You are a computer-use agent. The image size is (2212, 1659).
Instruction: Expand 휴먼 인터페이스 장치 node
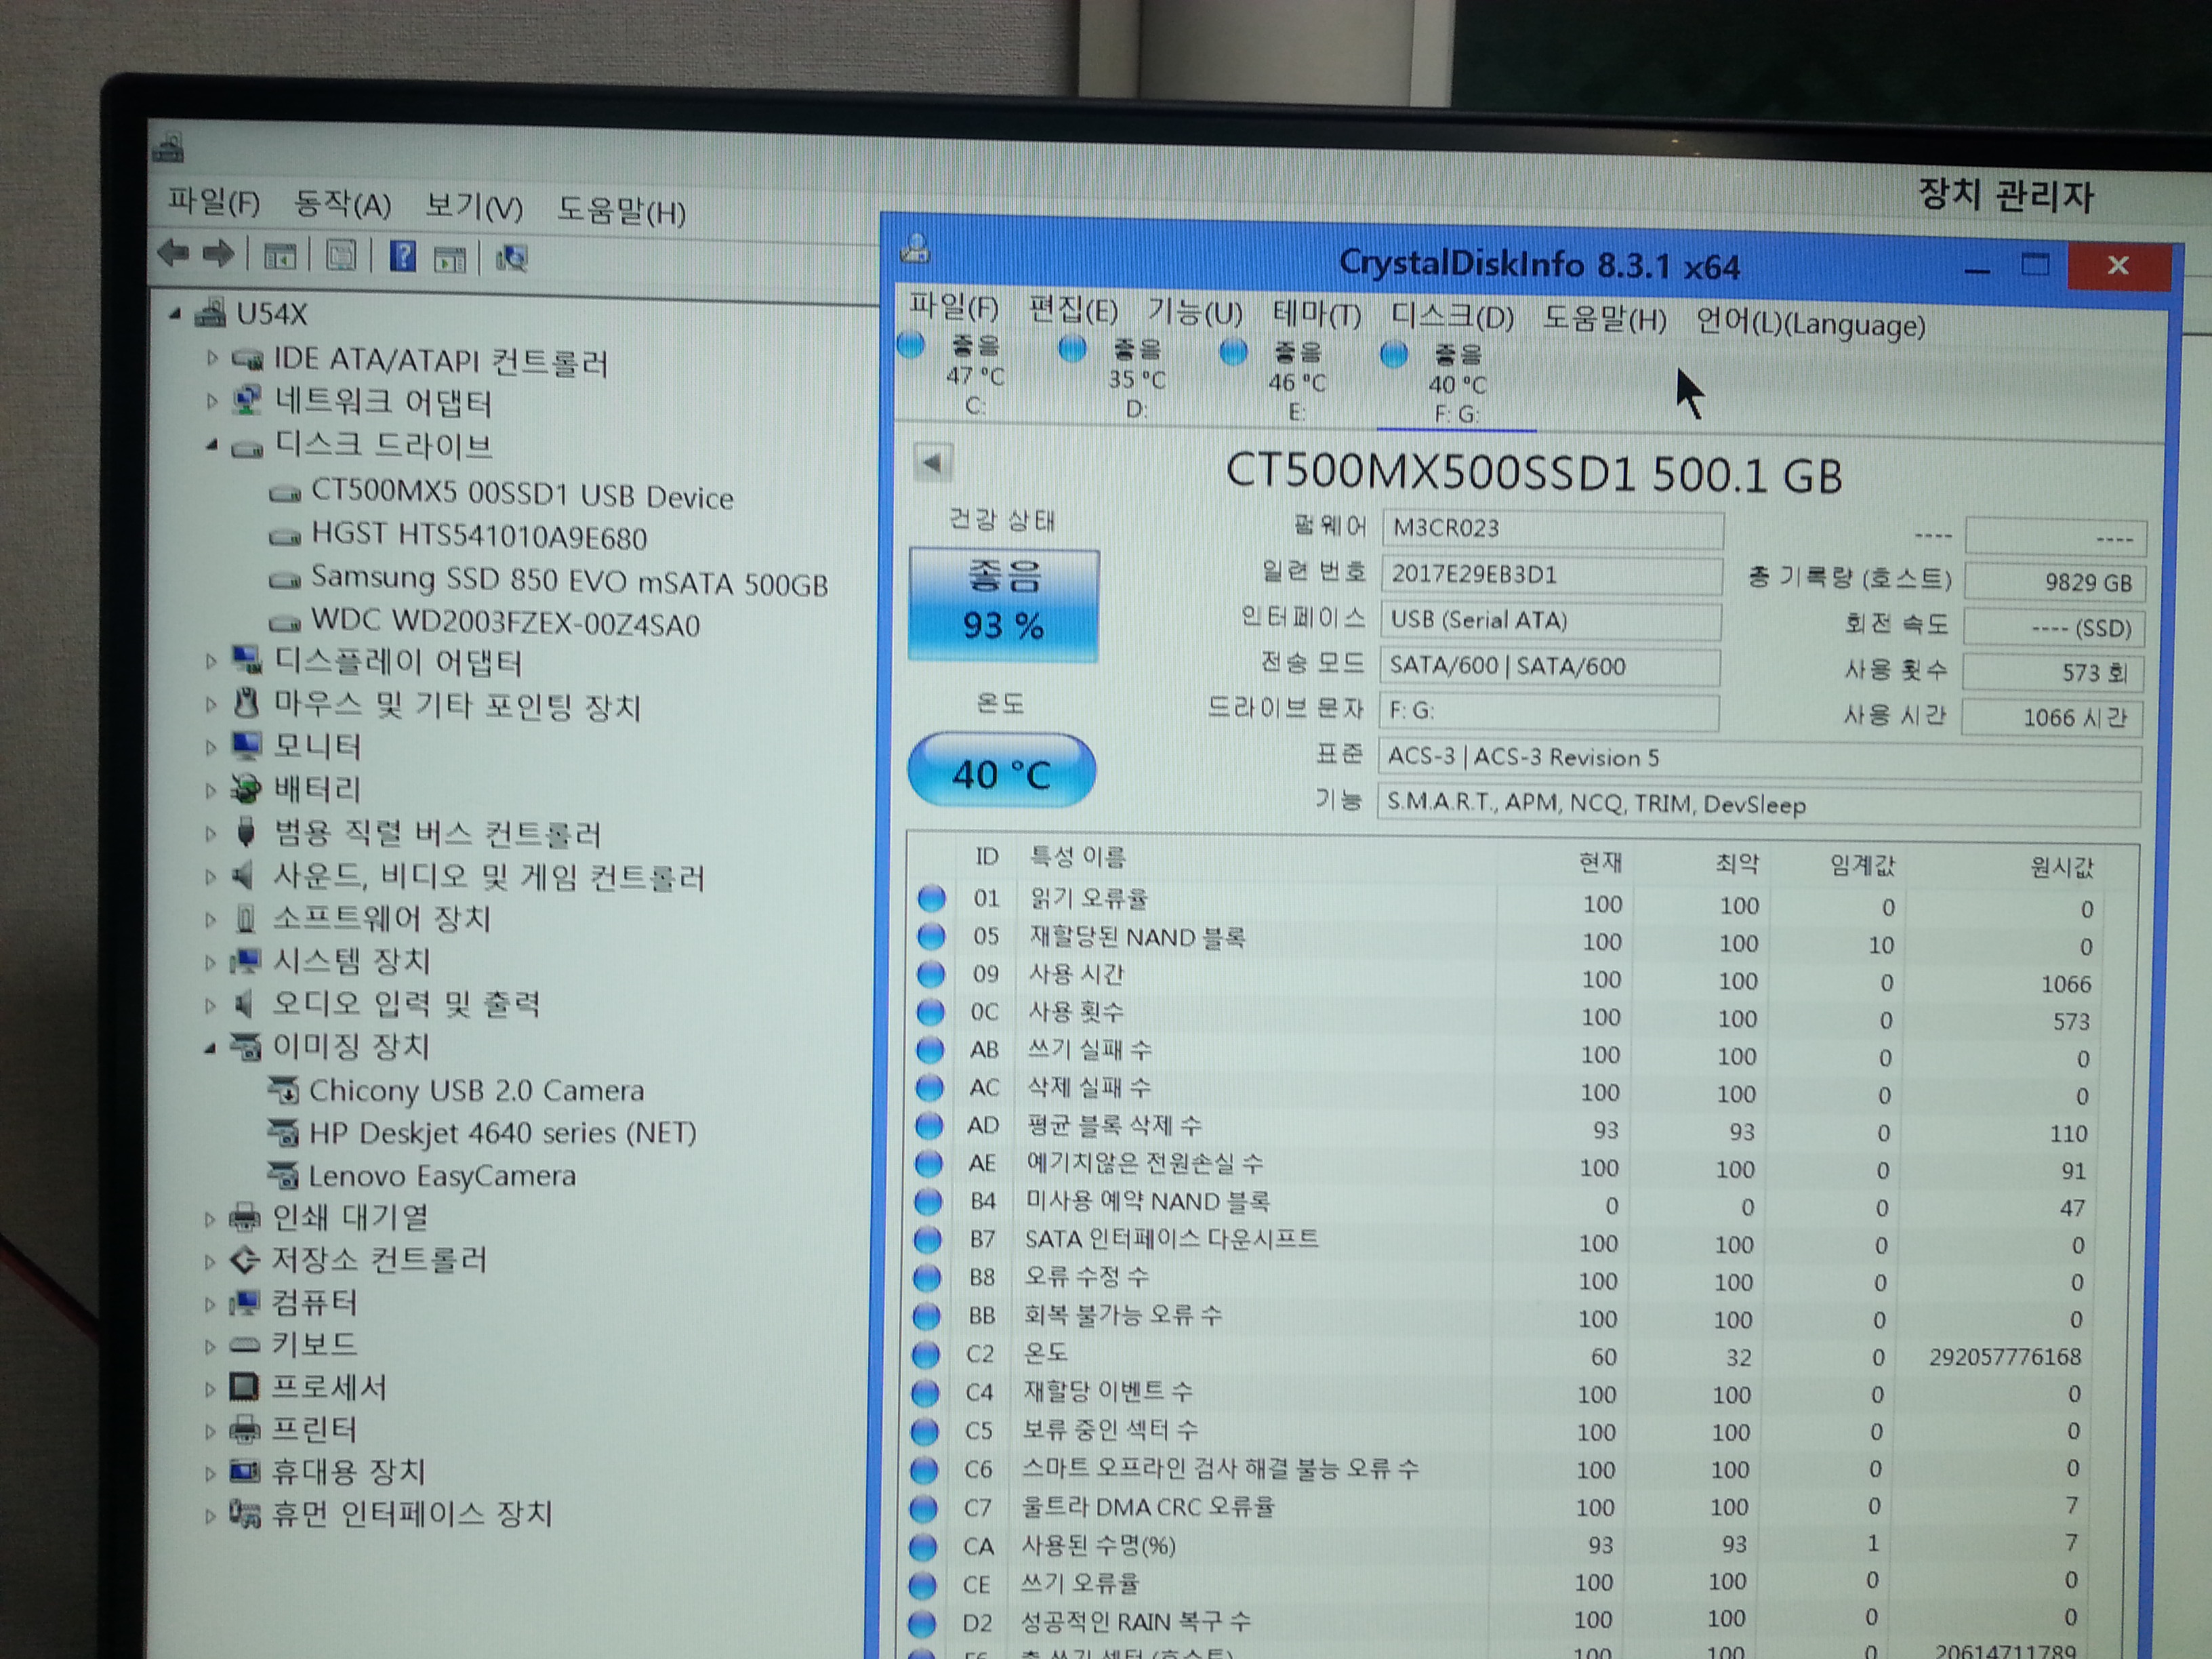point(209,1516)
